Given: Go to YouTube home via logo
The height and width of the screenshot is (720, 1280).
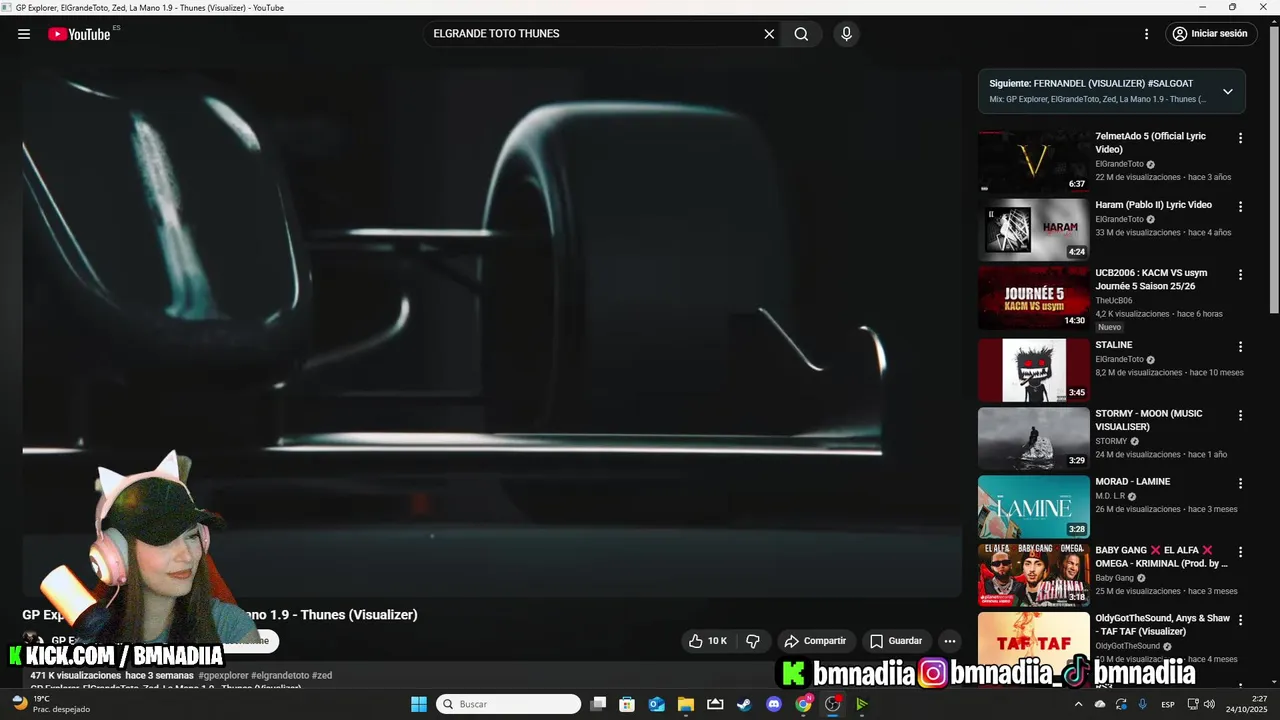Looking at the screenshot, I should (79, 34).
